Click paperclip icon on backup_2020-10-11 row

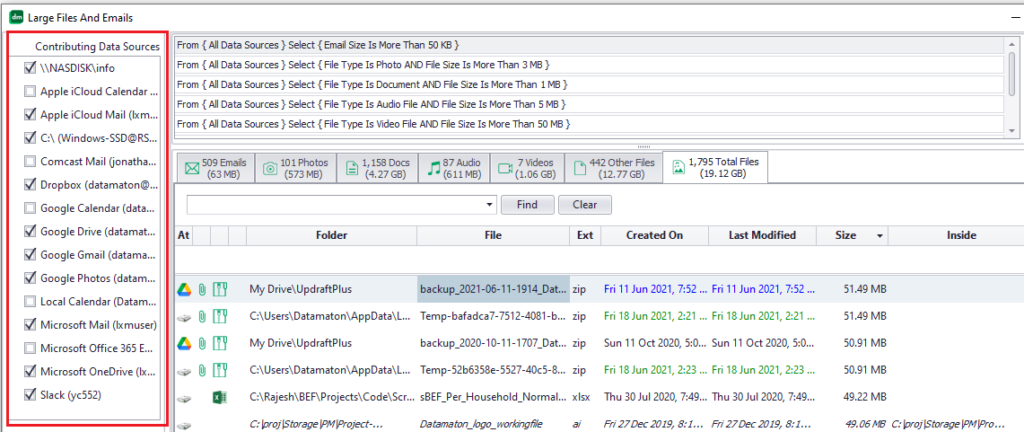[202, 343]
